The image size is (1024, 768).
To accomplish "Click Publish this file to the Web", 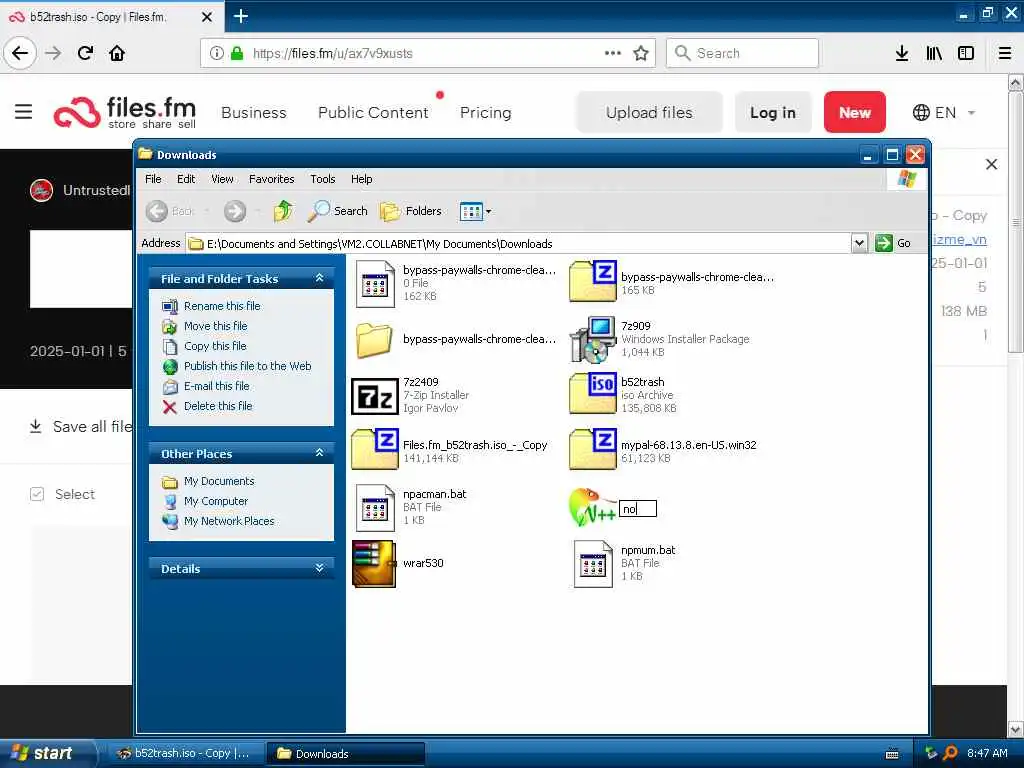I will click(248, 366).
